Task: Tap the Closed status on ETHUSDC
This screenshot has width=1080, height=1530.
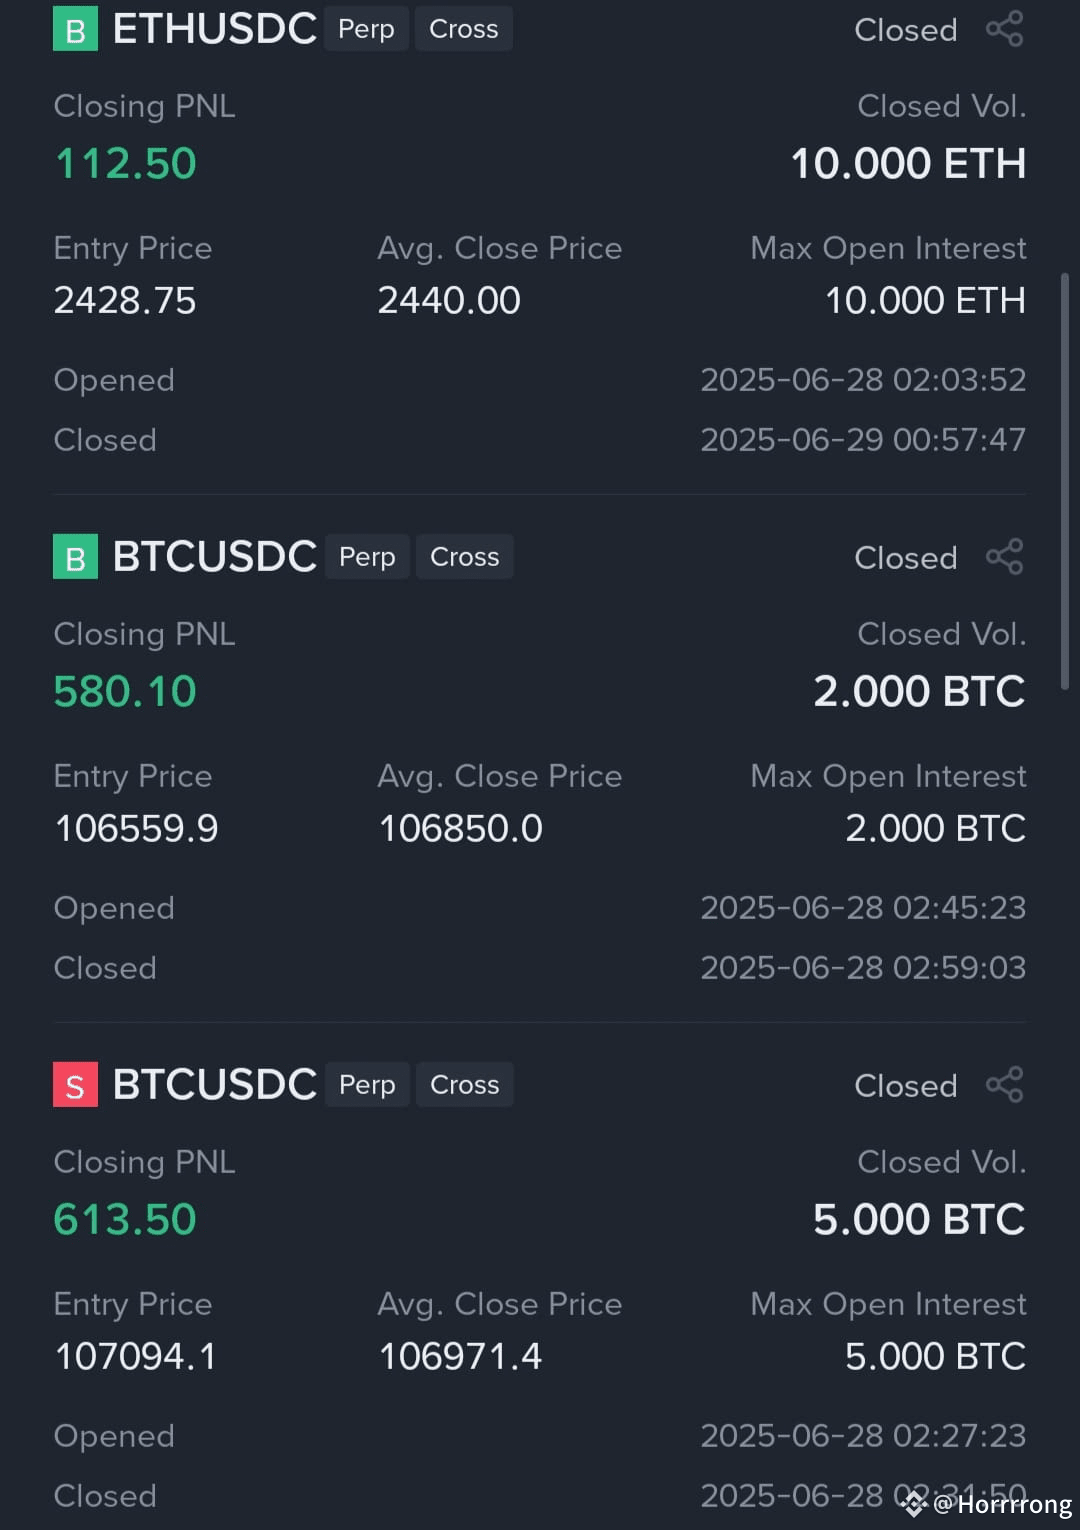Action: tap(906, 30)
